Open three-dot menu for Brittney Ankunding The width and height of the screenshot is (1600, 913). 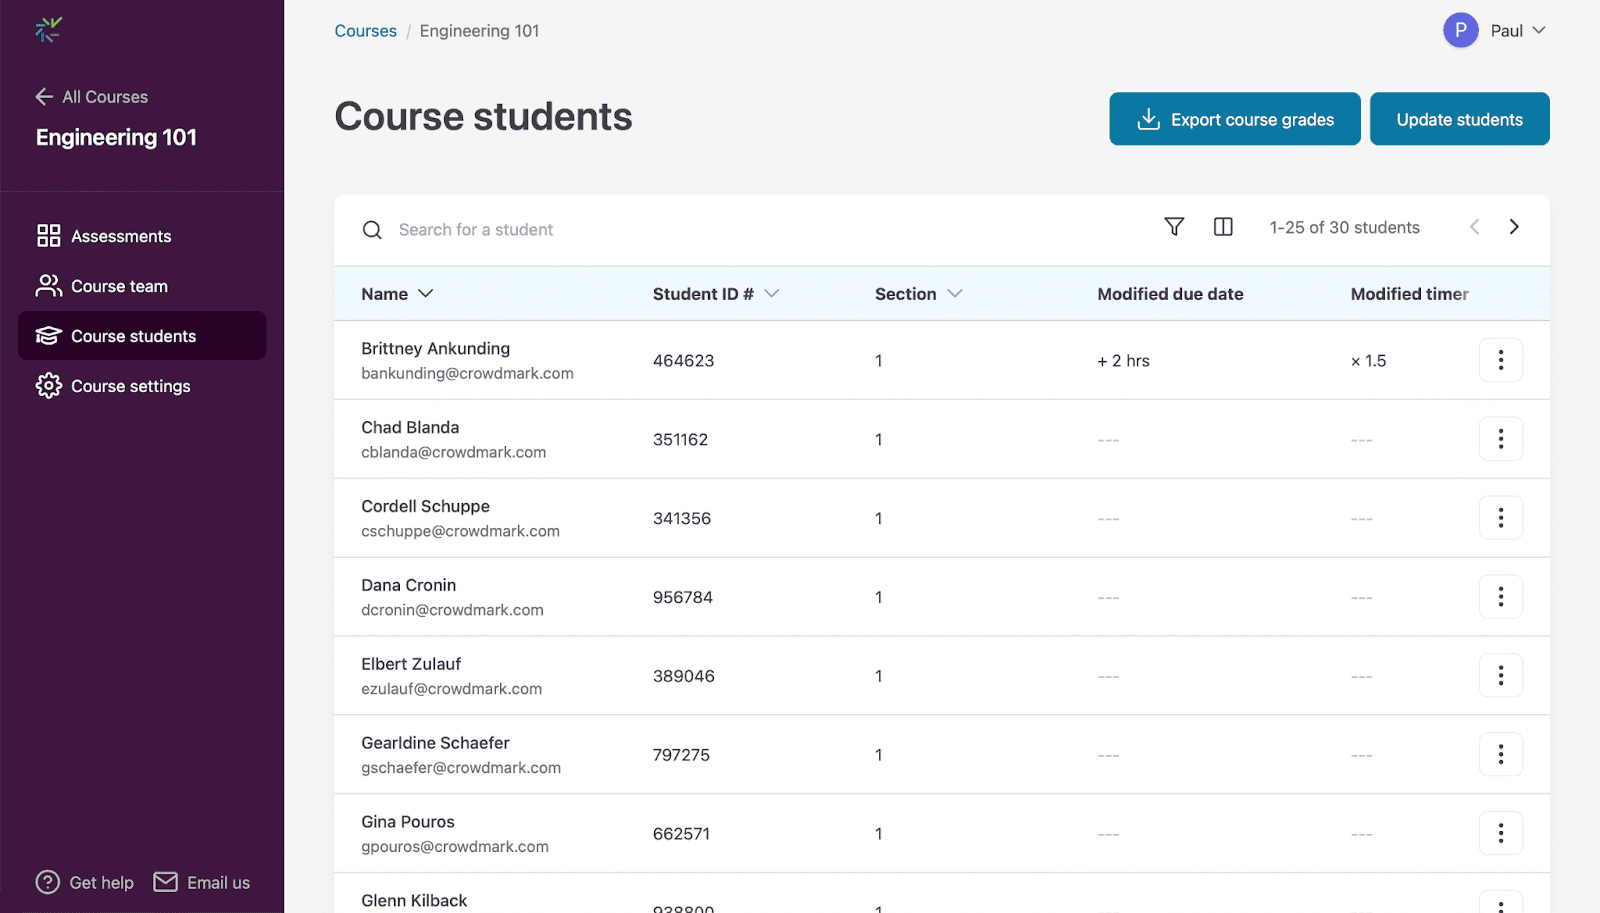coord(1500,360)
